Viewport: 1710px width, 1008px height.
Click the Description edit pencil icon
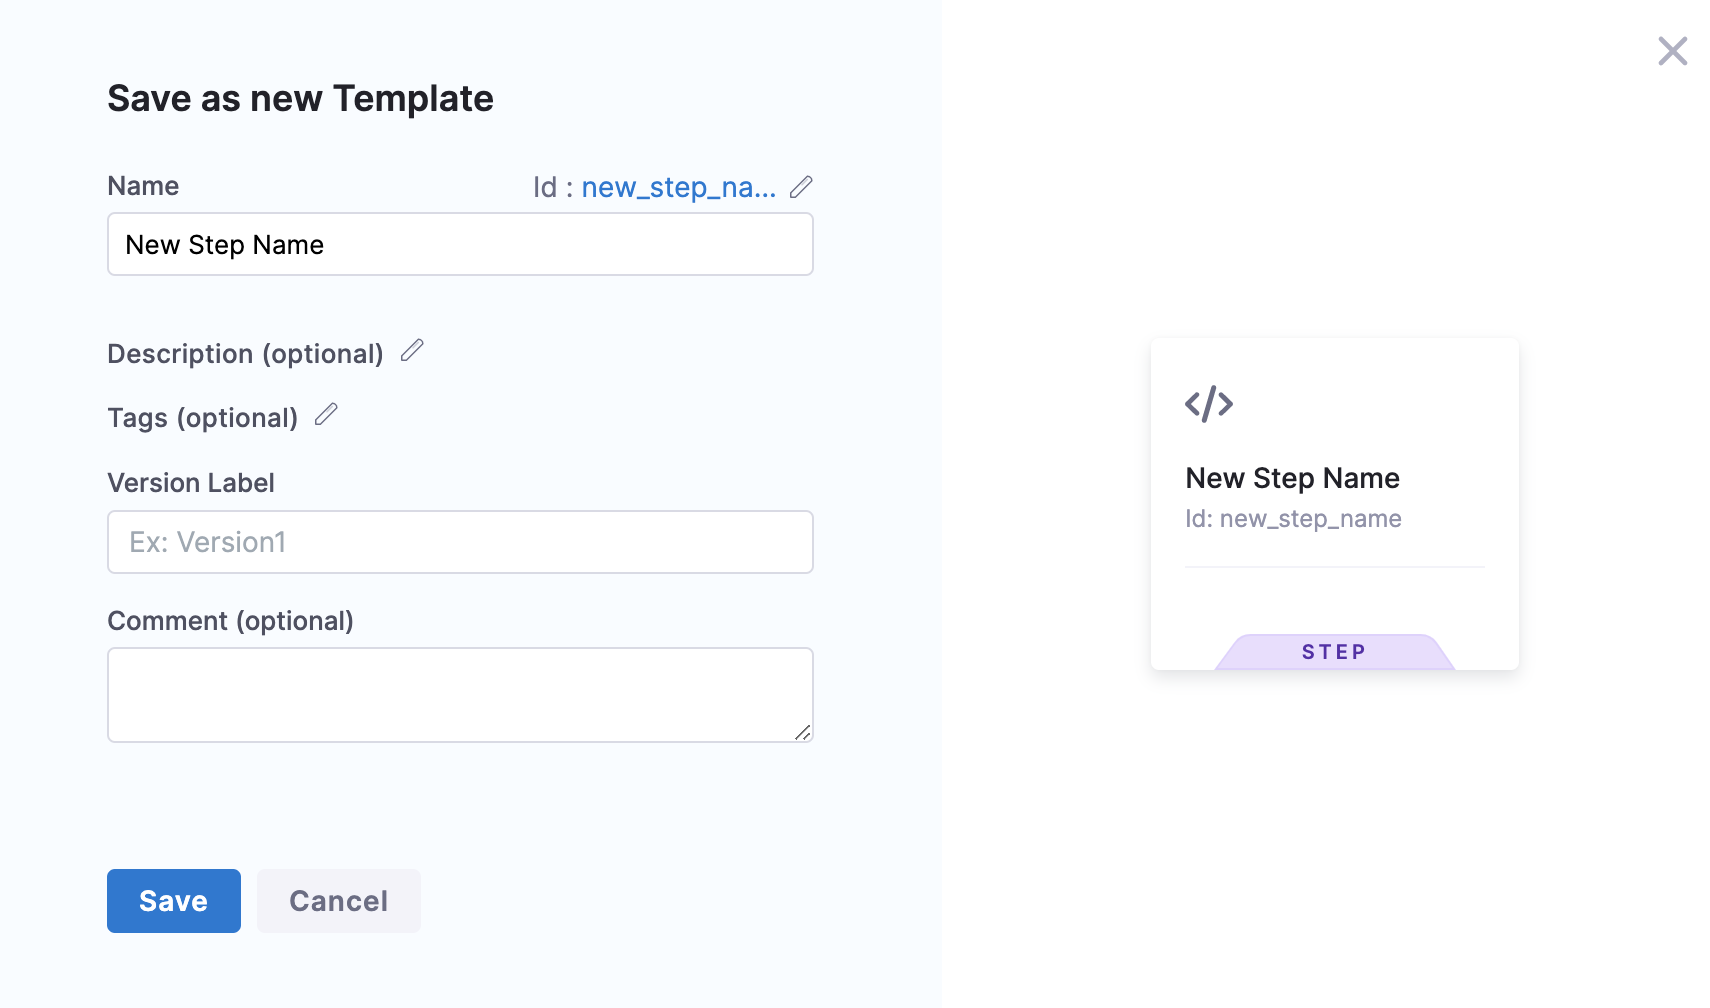click(412, 351)
